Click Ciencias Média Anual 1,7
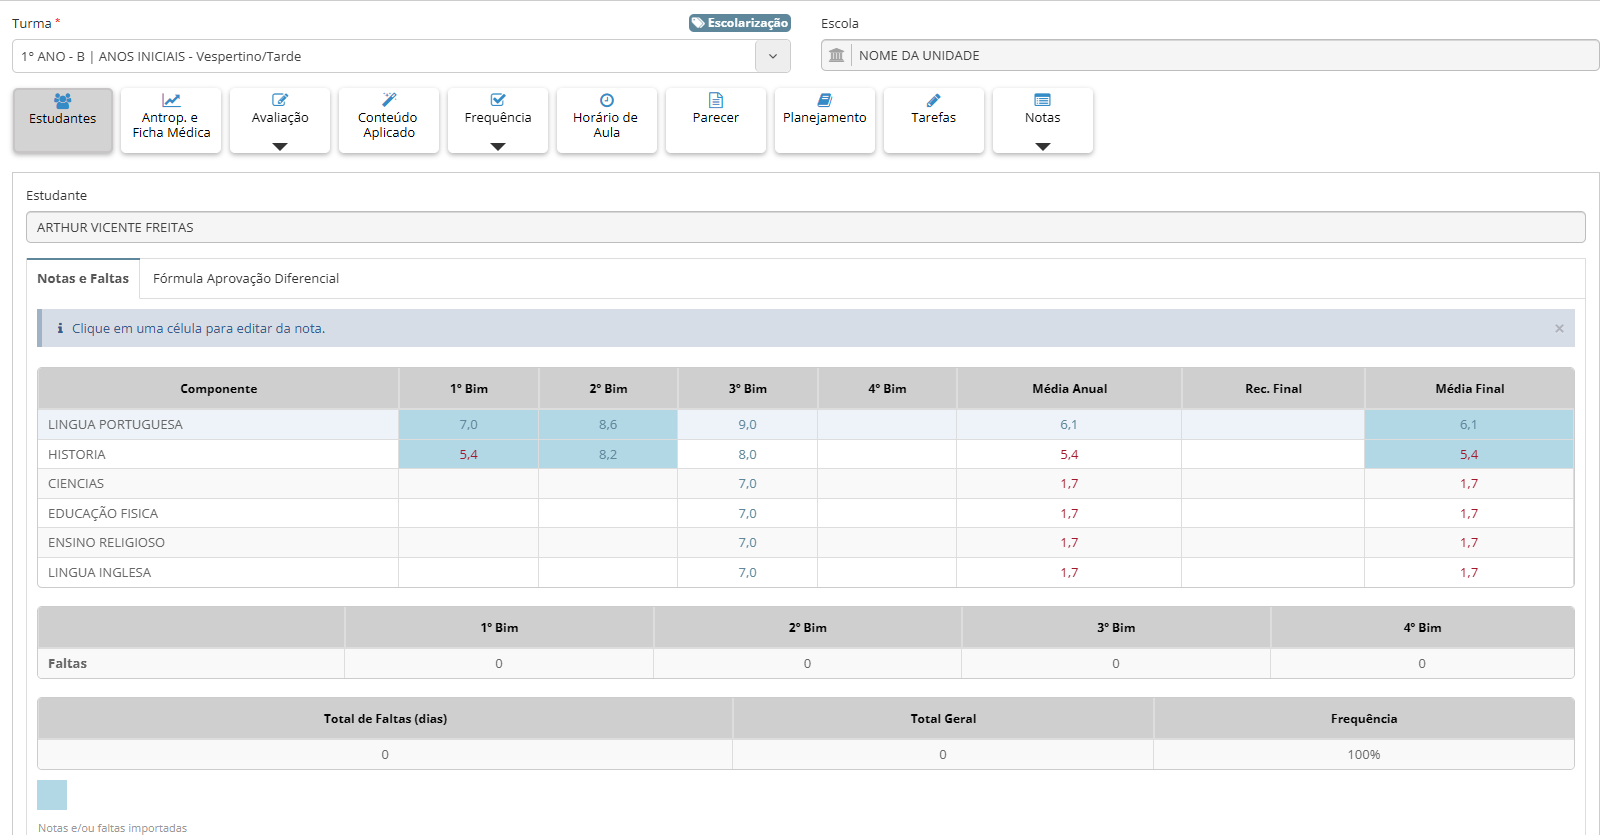 1069,483
